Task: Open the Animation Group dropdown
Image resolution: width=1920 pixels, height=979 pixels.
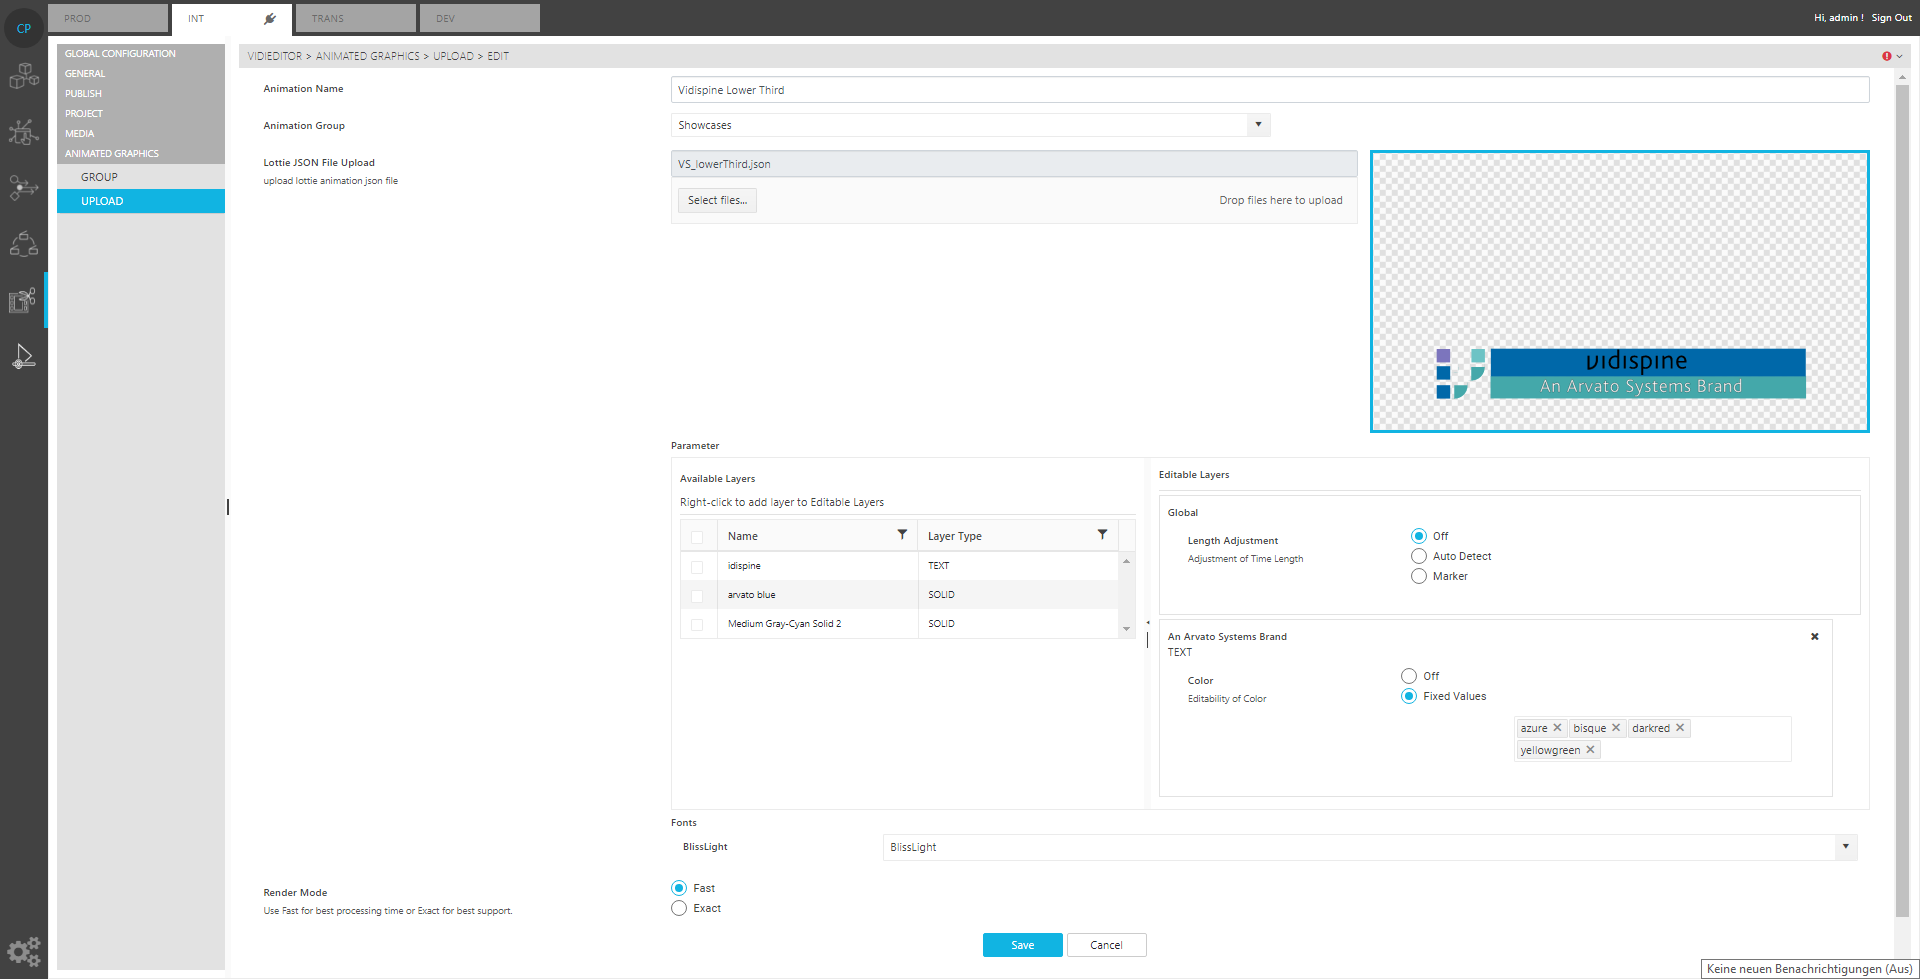Action: (1258, 125)
